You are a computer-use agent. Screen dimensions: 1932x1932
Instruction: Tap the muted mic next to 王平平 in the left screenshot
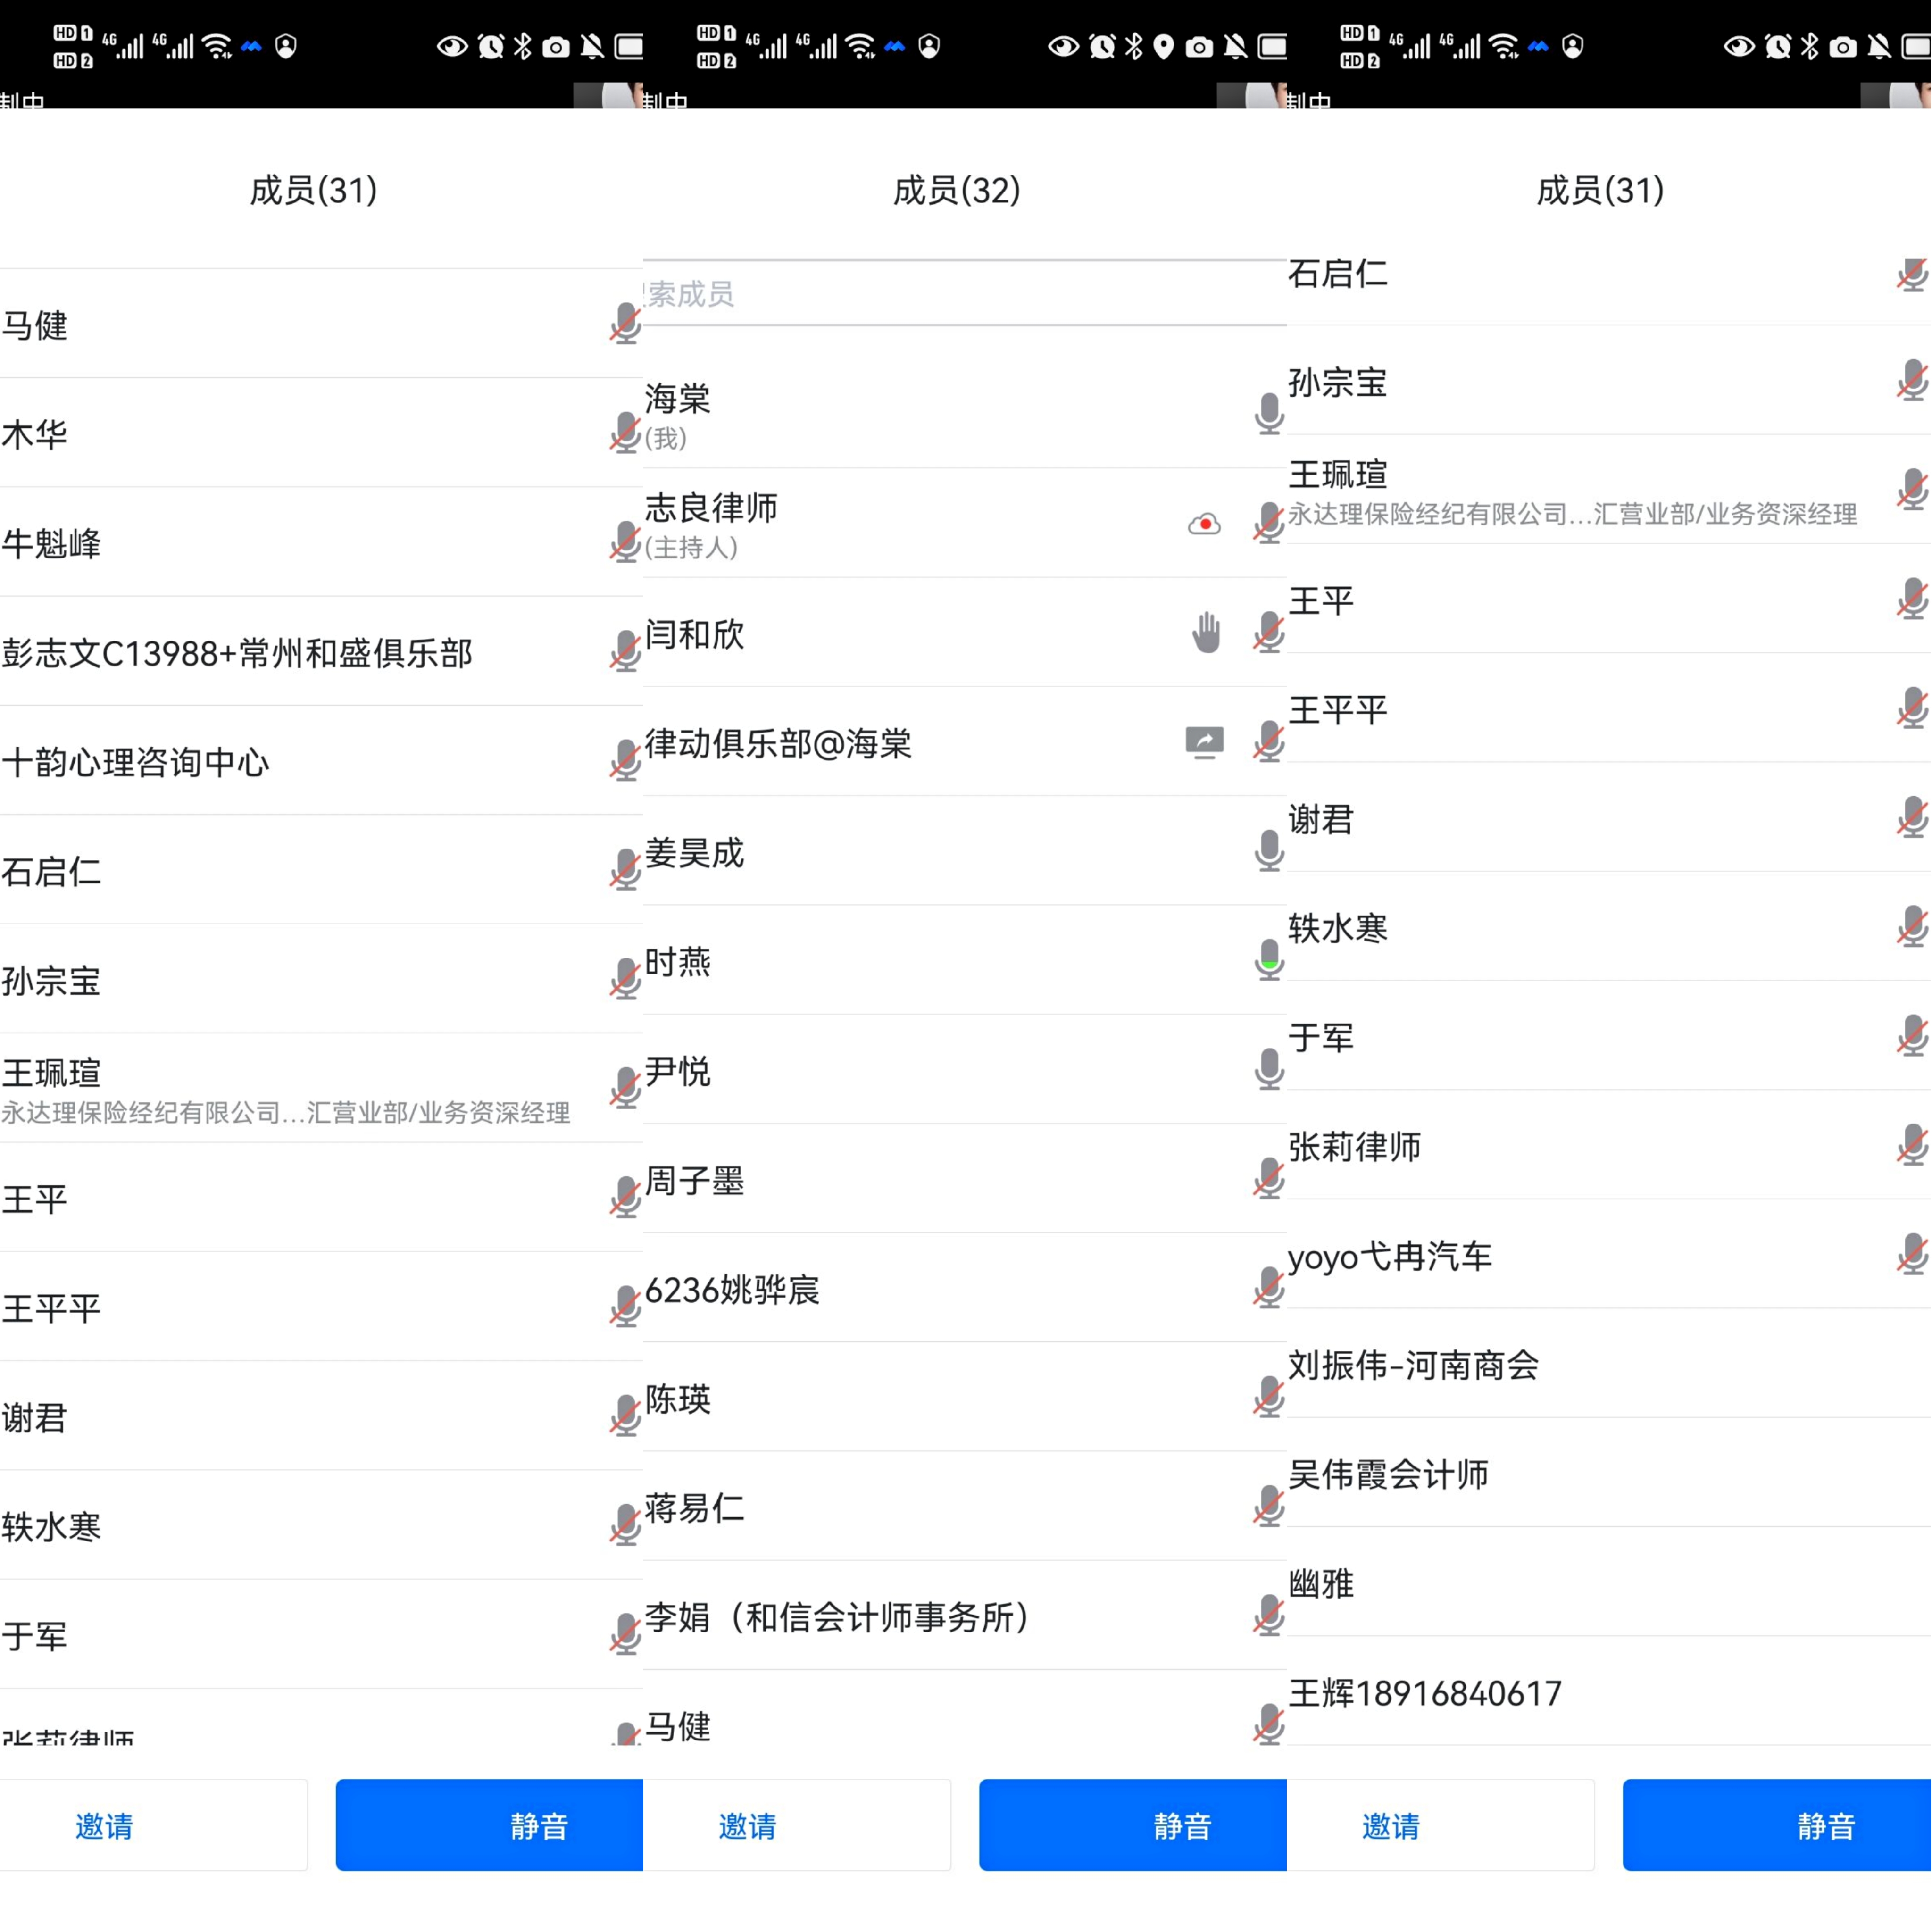coord(626,1306)
